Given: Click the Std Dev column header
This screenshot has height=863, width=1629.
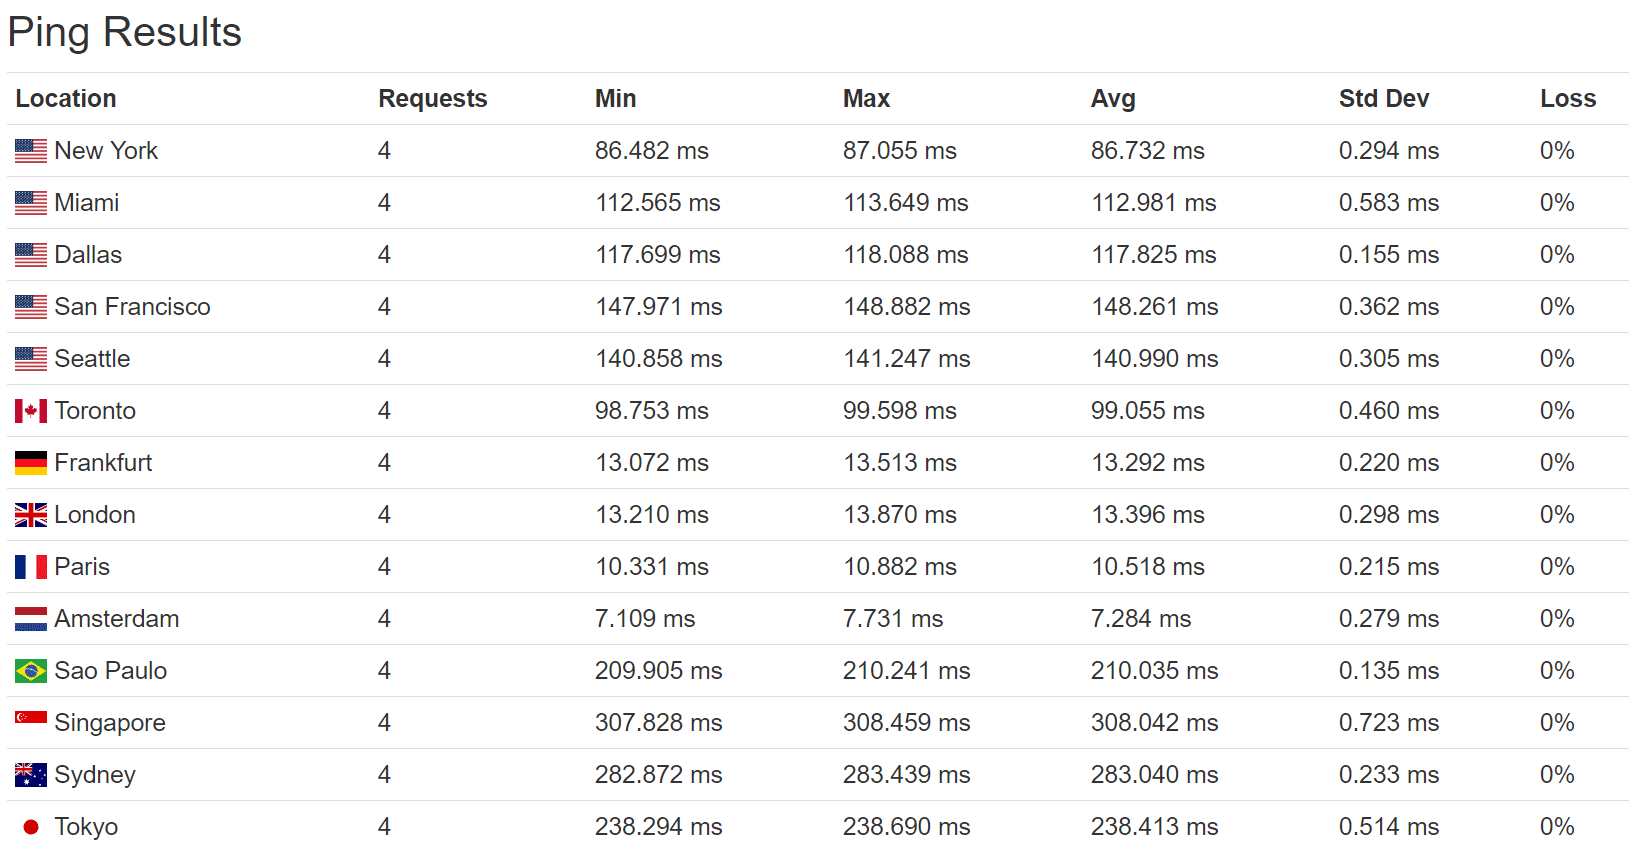Looking at the screenshot, I should [x=1384, y=99].
